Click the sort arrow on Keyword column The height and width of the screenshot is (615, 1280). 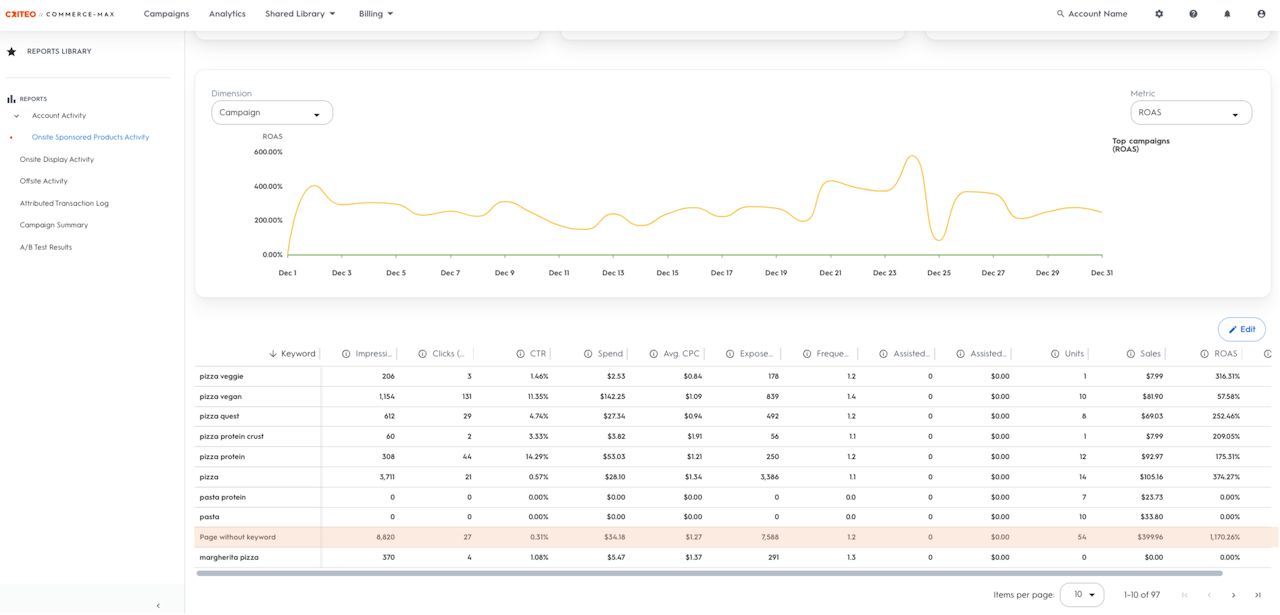pos(273,354)
